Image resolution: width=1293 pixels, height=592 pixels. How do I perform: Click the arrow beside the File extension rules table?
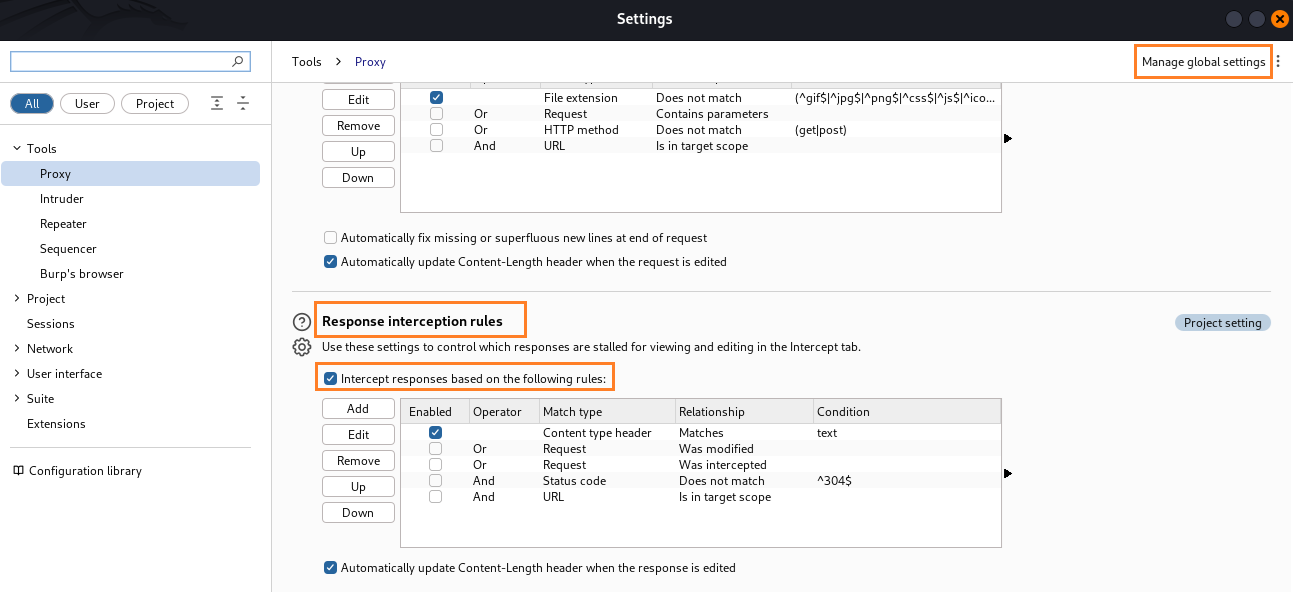pyautogui.click(x=1008, y=138)
